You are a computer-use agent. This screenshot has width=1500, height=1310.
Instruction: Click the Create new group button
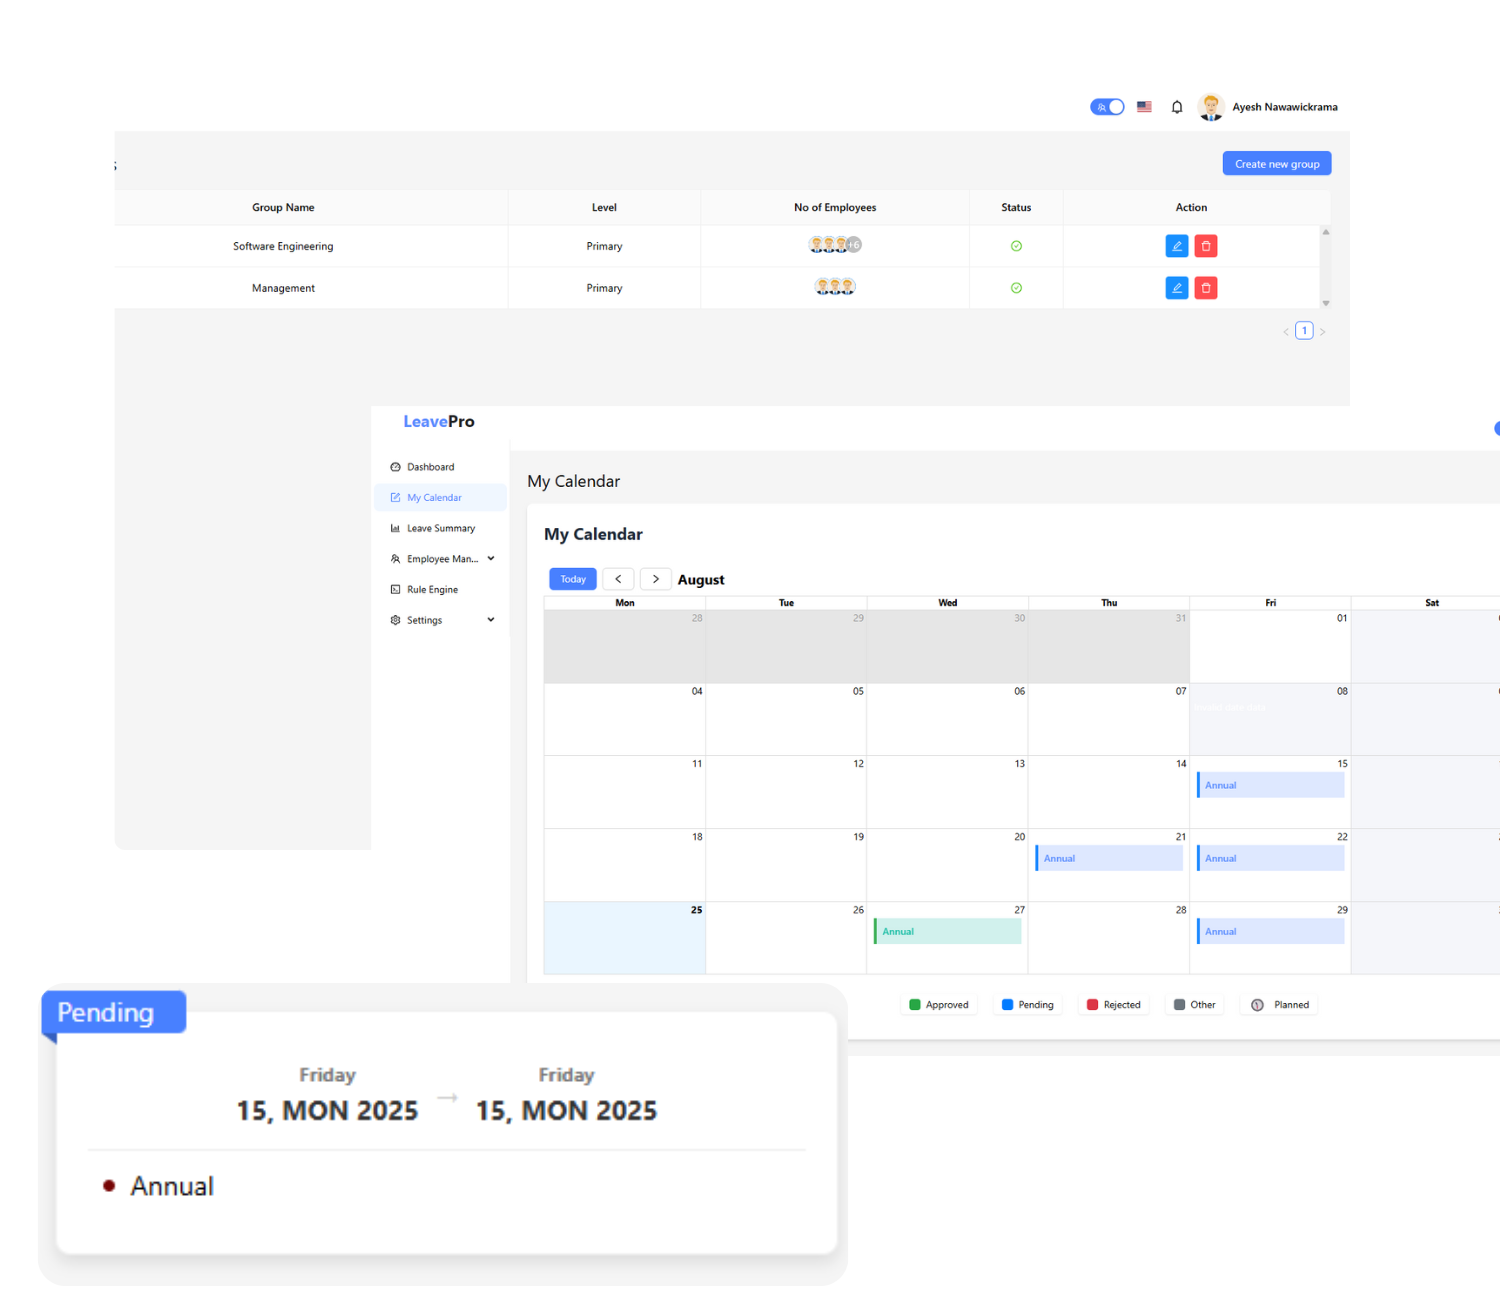pyautogui.click(x=1276, y=164)
